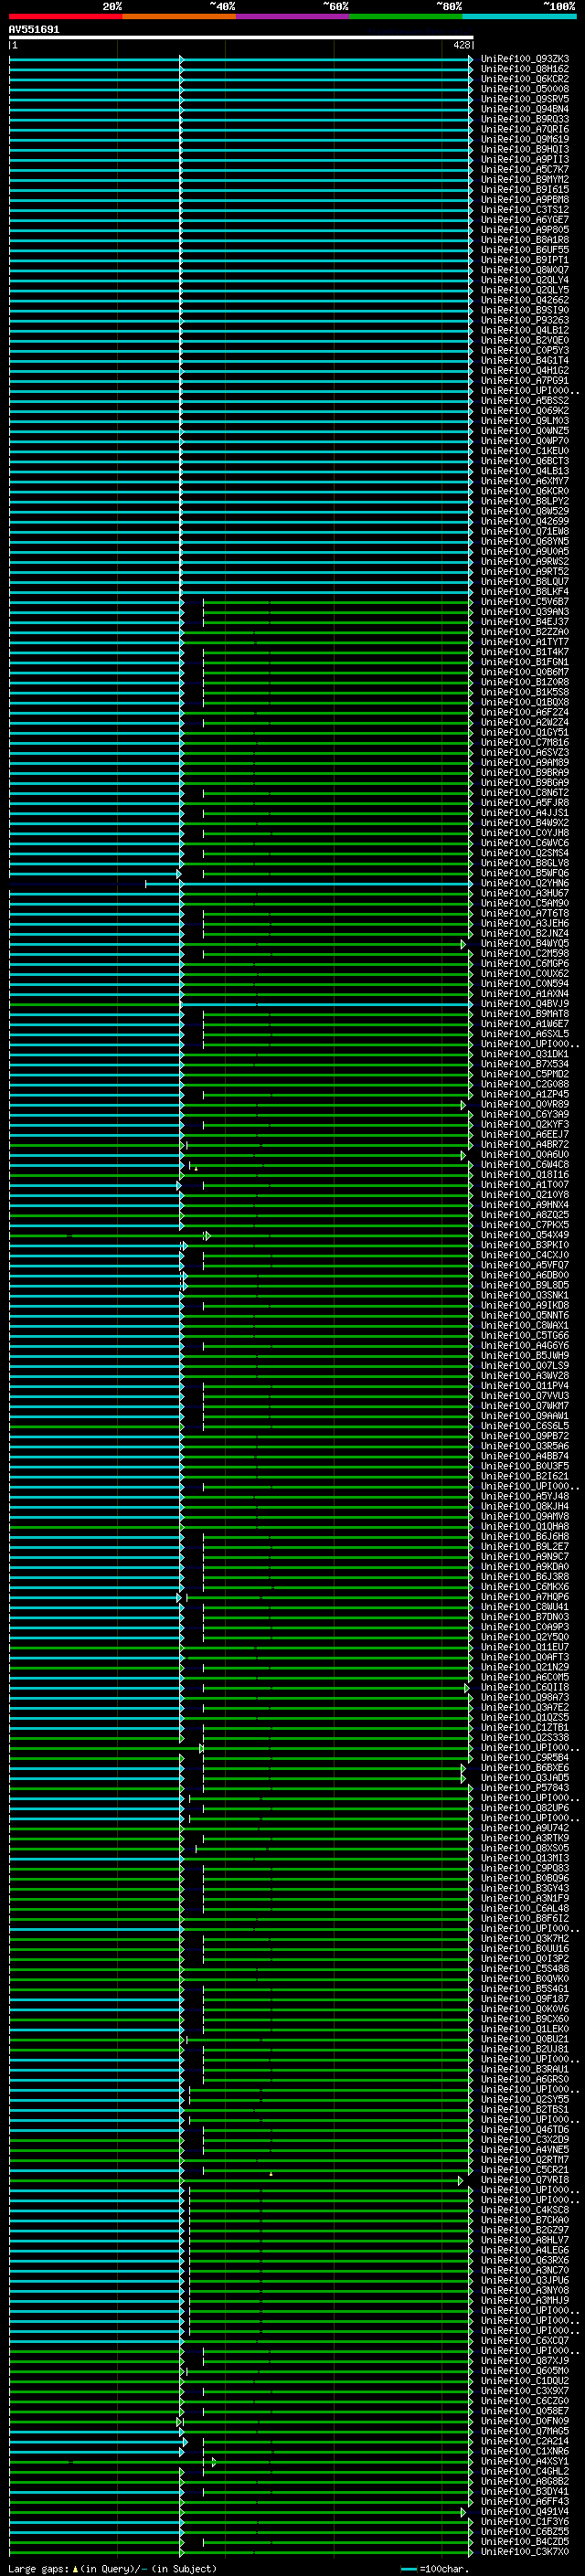Select hit label UniRef100_Q63RX6

(x=525, y=2260)
